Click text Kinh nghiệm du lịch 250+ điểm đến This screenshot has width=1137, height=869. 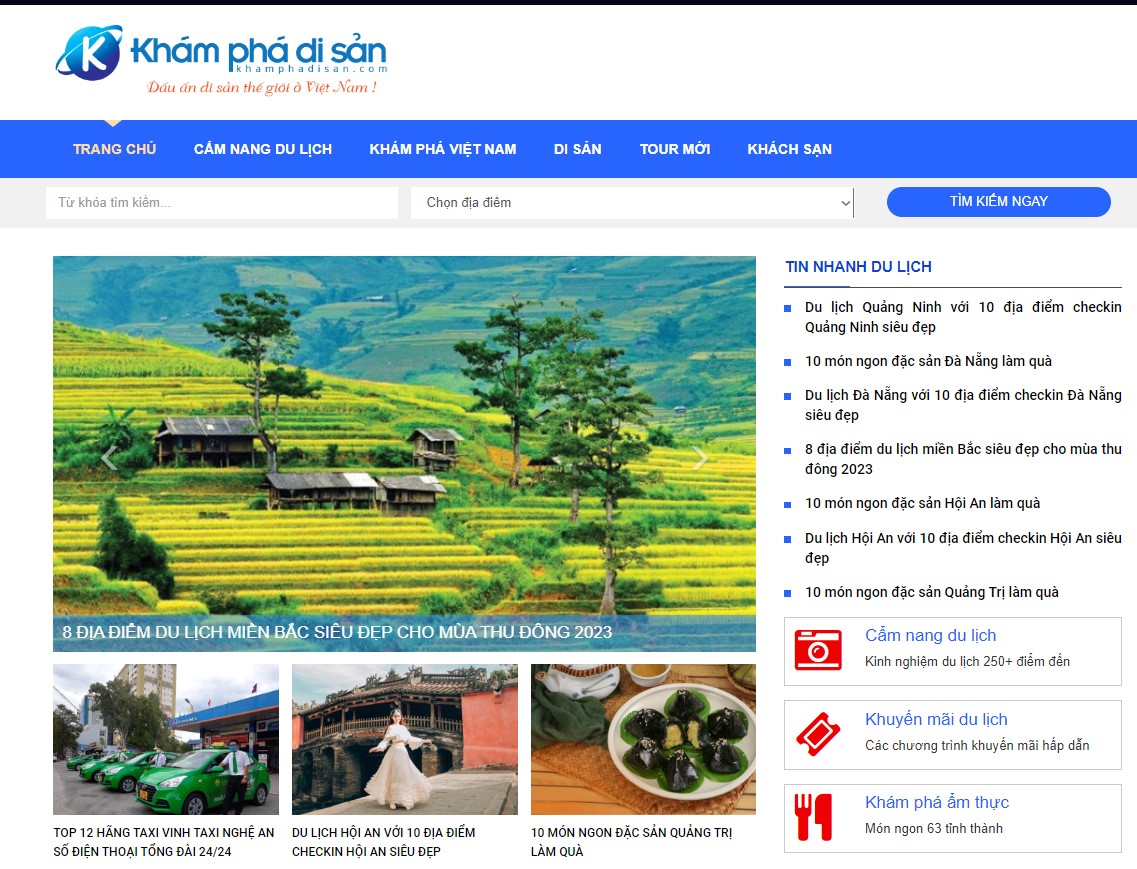pyautogui.click(x=967, y=662)
